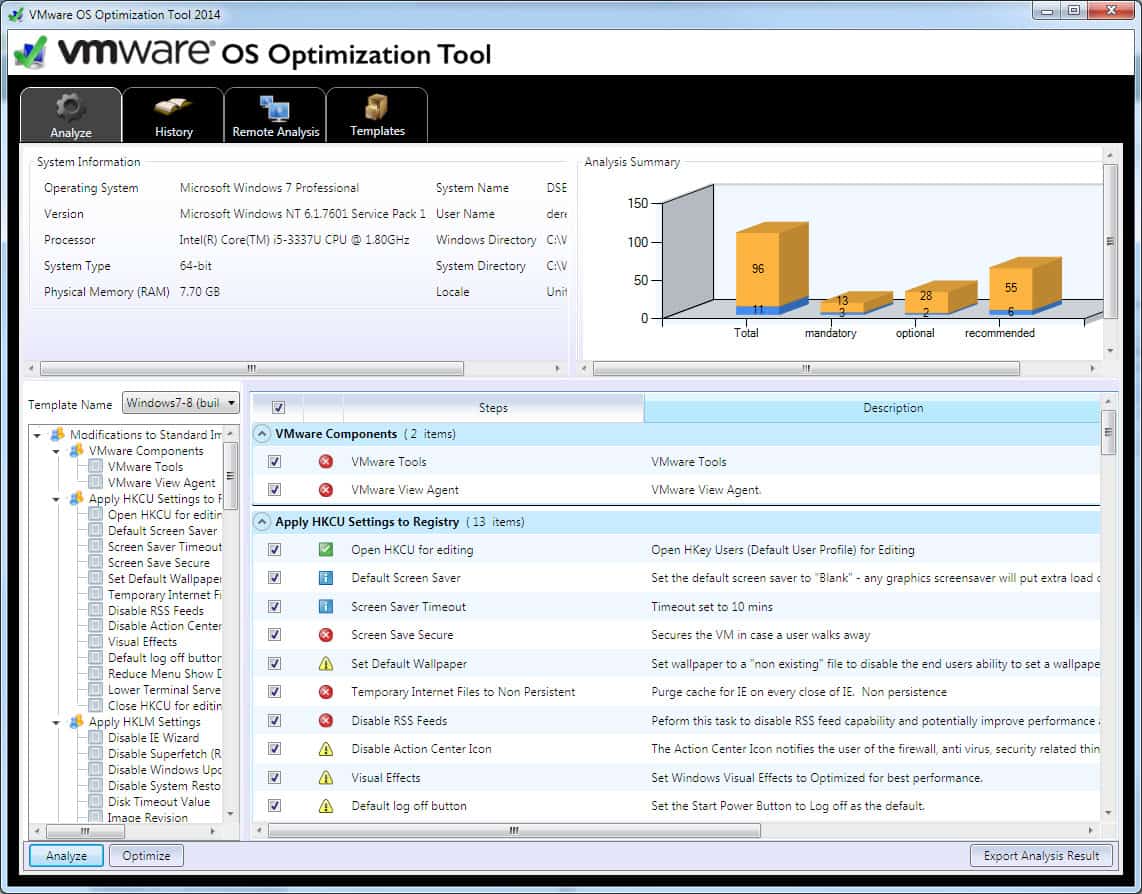Viewport: 1142px width, 894px height.
Task: Uncheck Set Default Wallpaper step checkbox
Action: pos(275,663)
